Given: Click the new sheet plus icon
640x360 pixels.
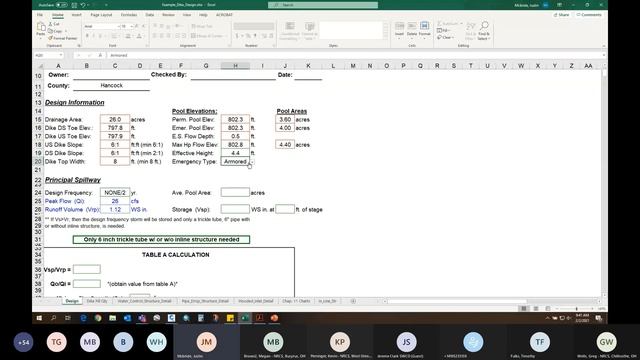Looking at the screenshot, I should [353, 301].
